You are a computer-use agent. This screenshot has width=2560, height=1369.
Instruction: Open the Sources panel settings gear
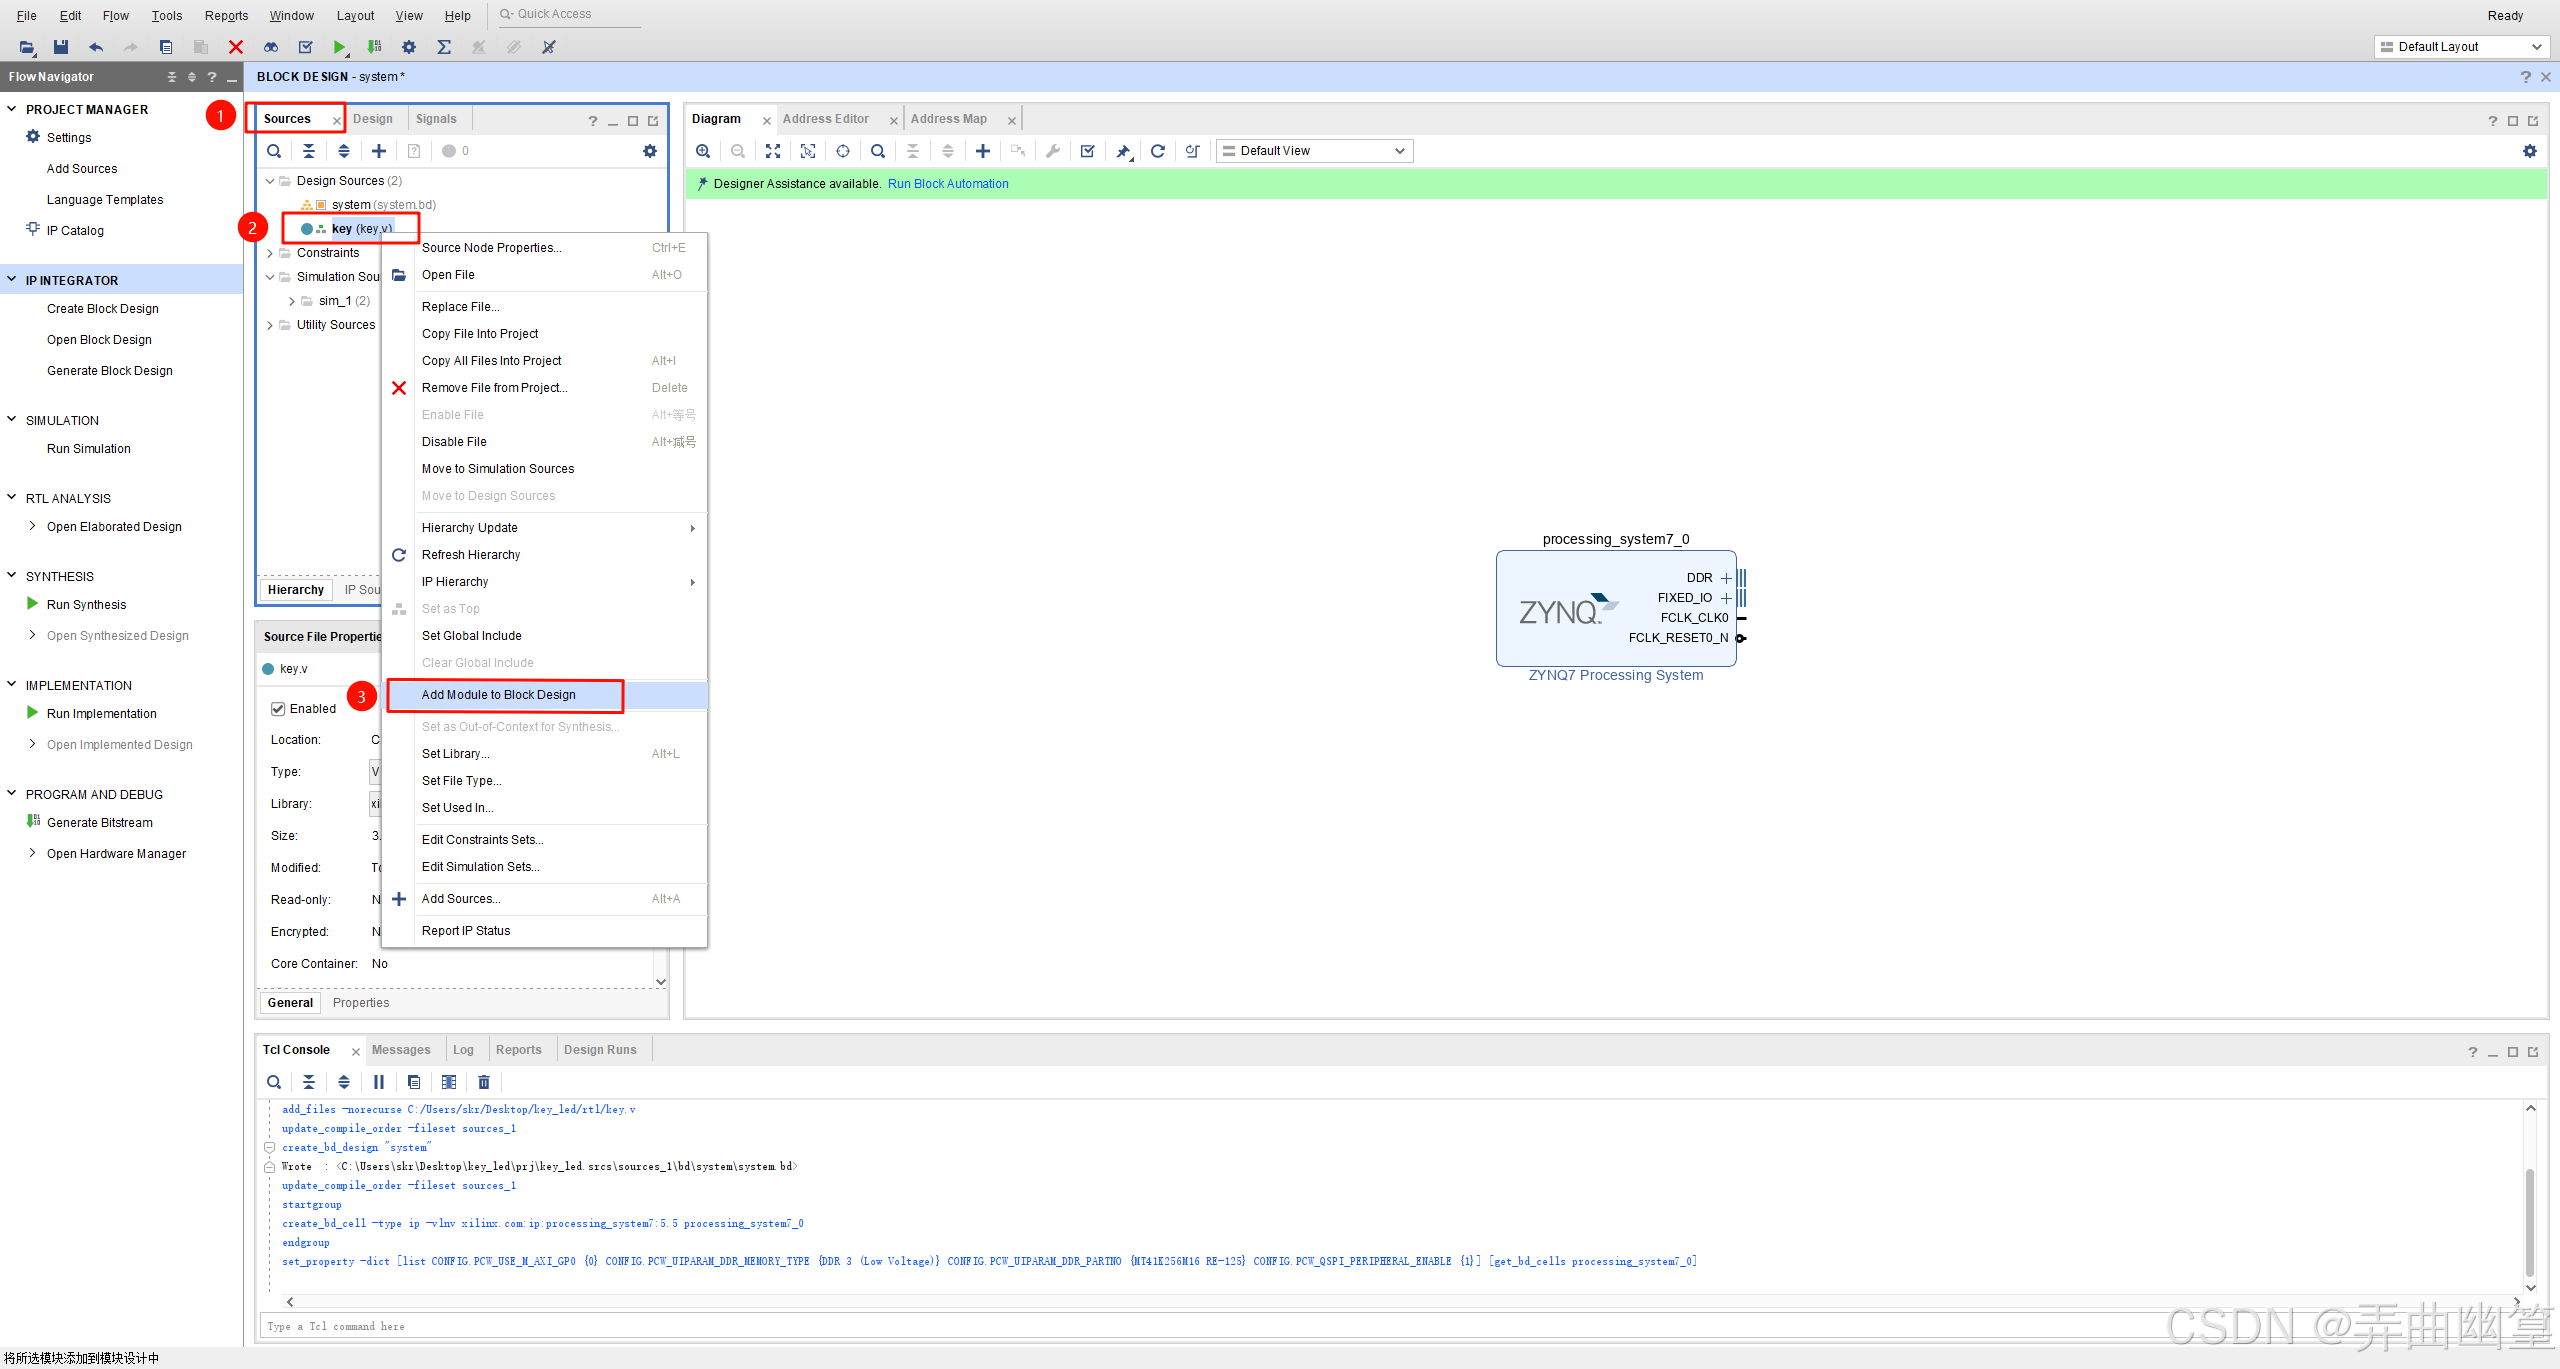click(650, 151)
